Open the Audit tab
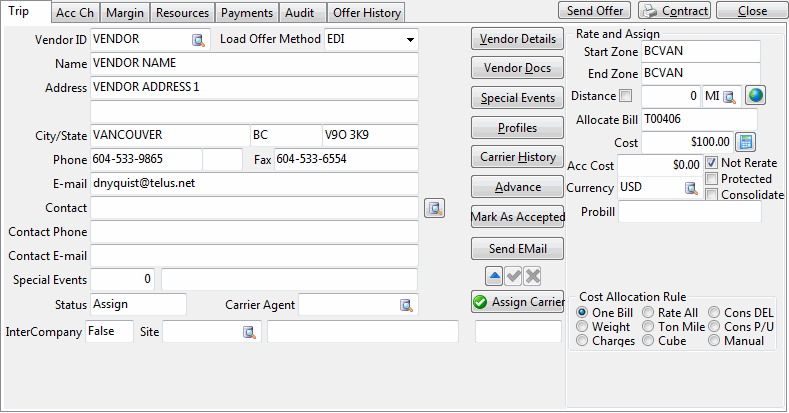This screenshot has height=413, width=789. pyautogui.click(x=302, y=13)
